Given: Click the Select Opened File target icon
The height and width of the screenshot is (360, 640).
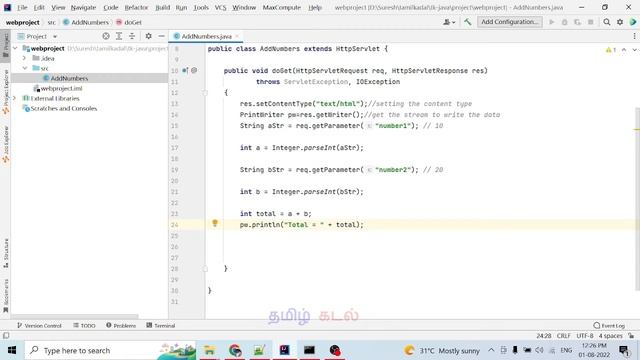Looking at the screenshot, I should click(x=106, y=36).
